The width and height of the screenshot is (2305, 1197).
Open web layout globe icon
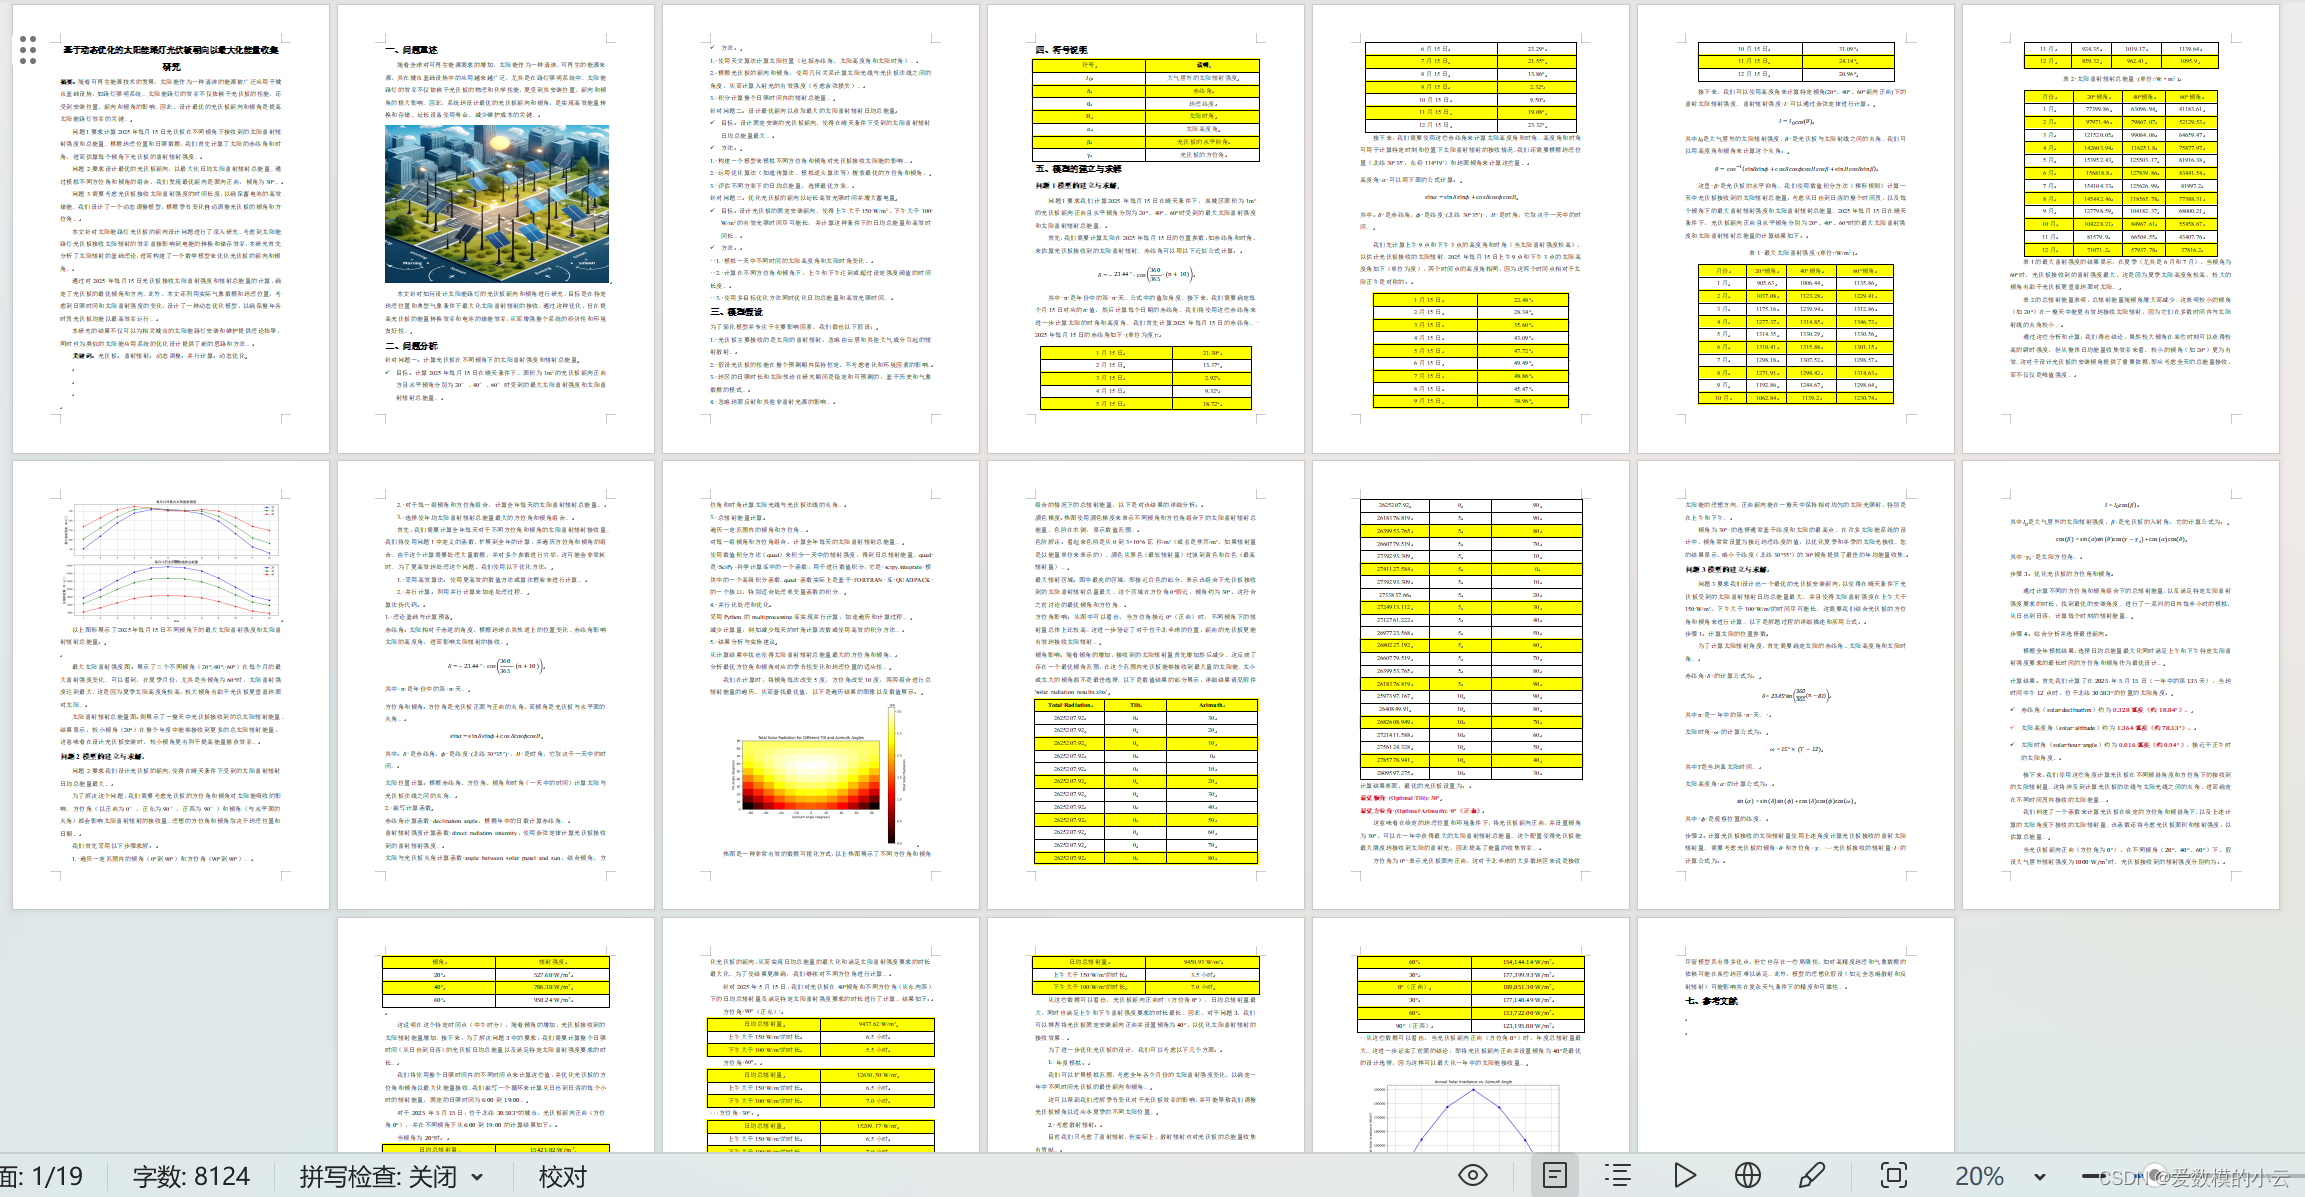tap(1748, 1175)
